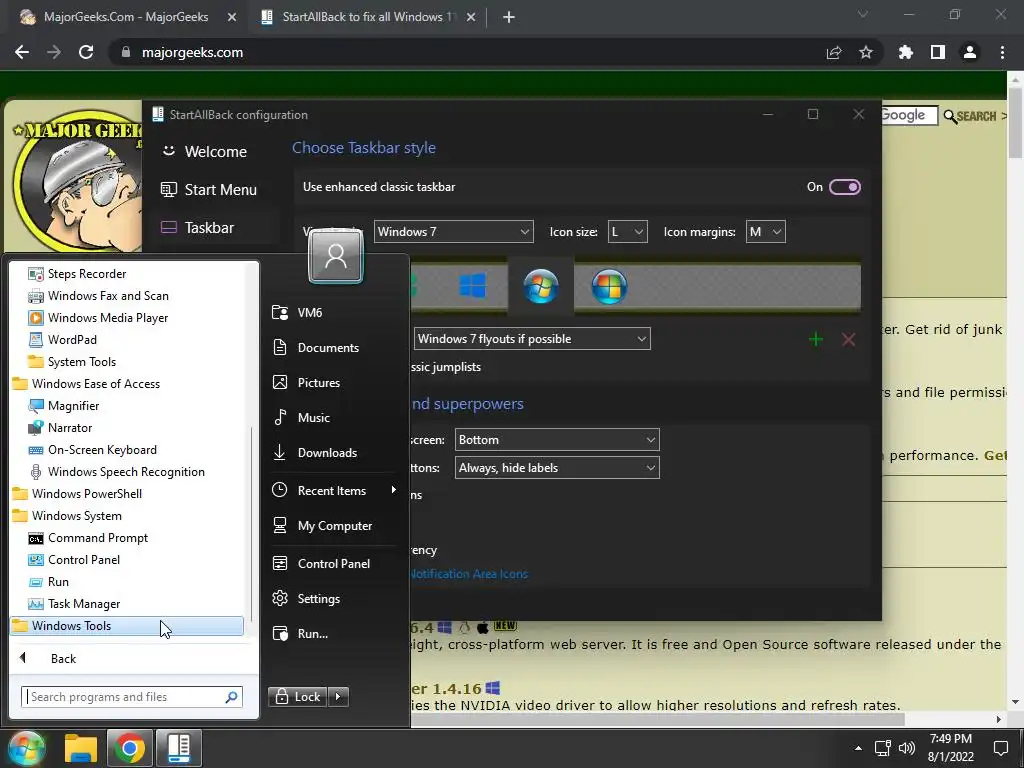Viewport: 1024px width, 768px height.
Task: Open the notification center icon
Action: coord(1000,748)
